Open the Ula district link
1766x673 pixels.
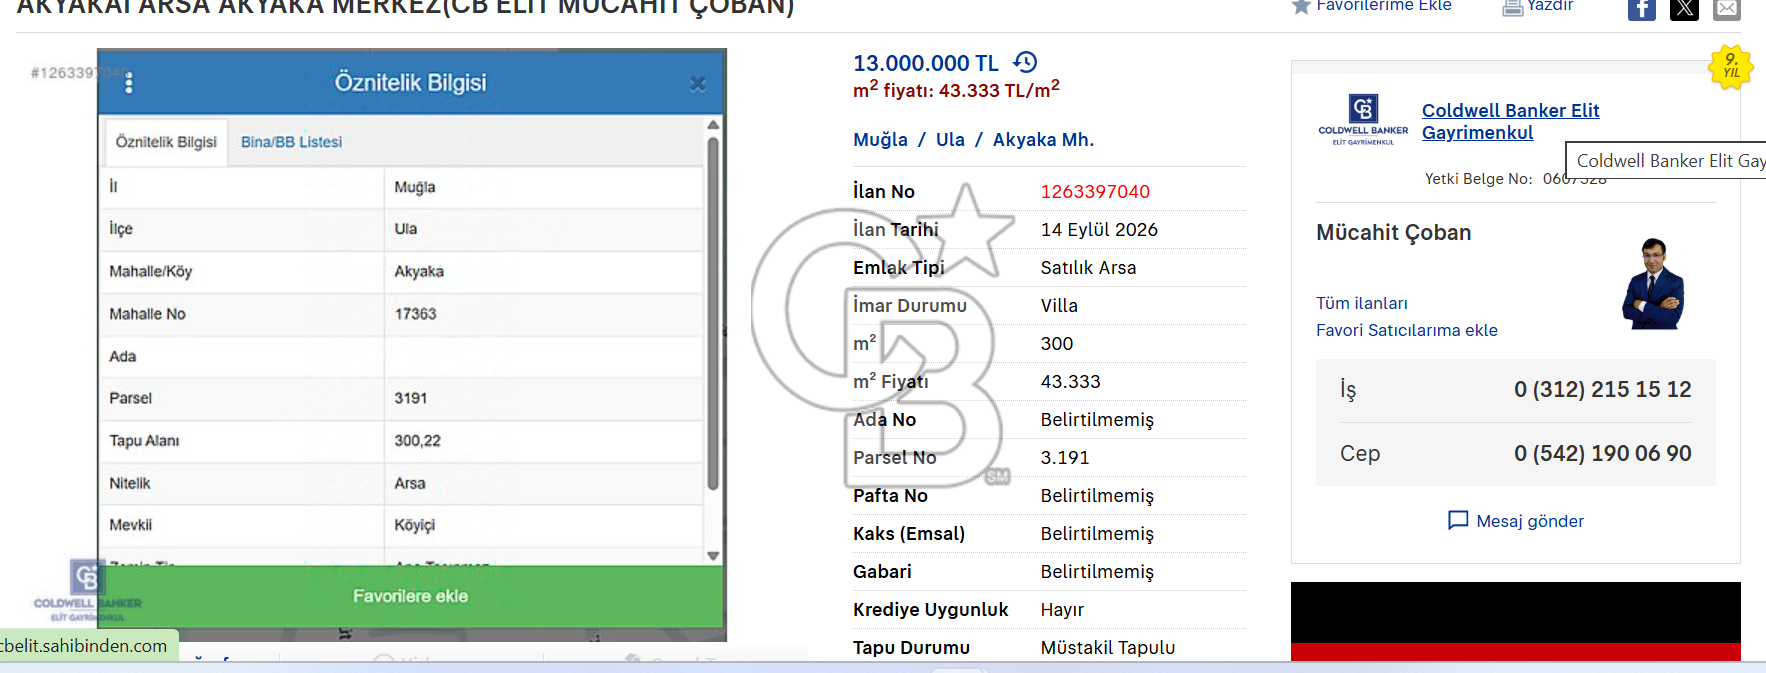(x=950, y=140)
